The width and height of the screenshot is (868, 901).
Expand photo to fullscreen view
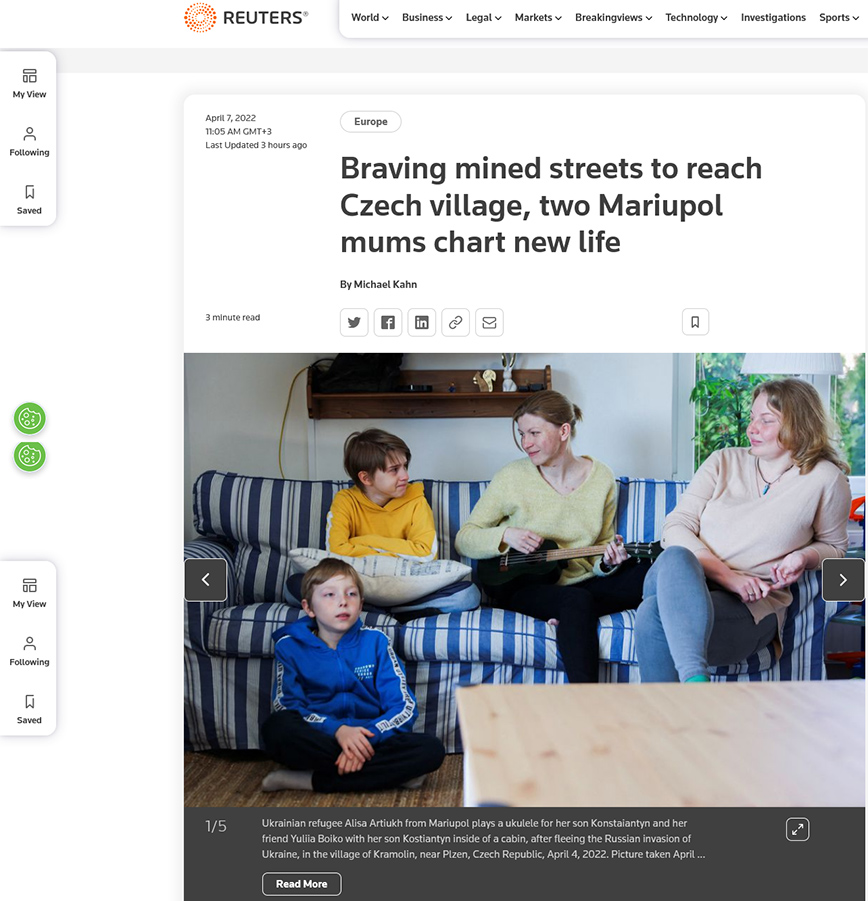[x=797, y=829]
